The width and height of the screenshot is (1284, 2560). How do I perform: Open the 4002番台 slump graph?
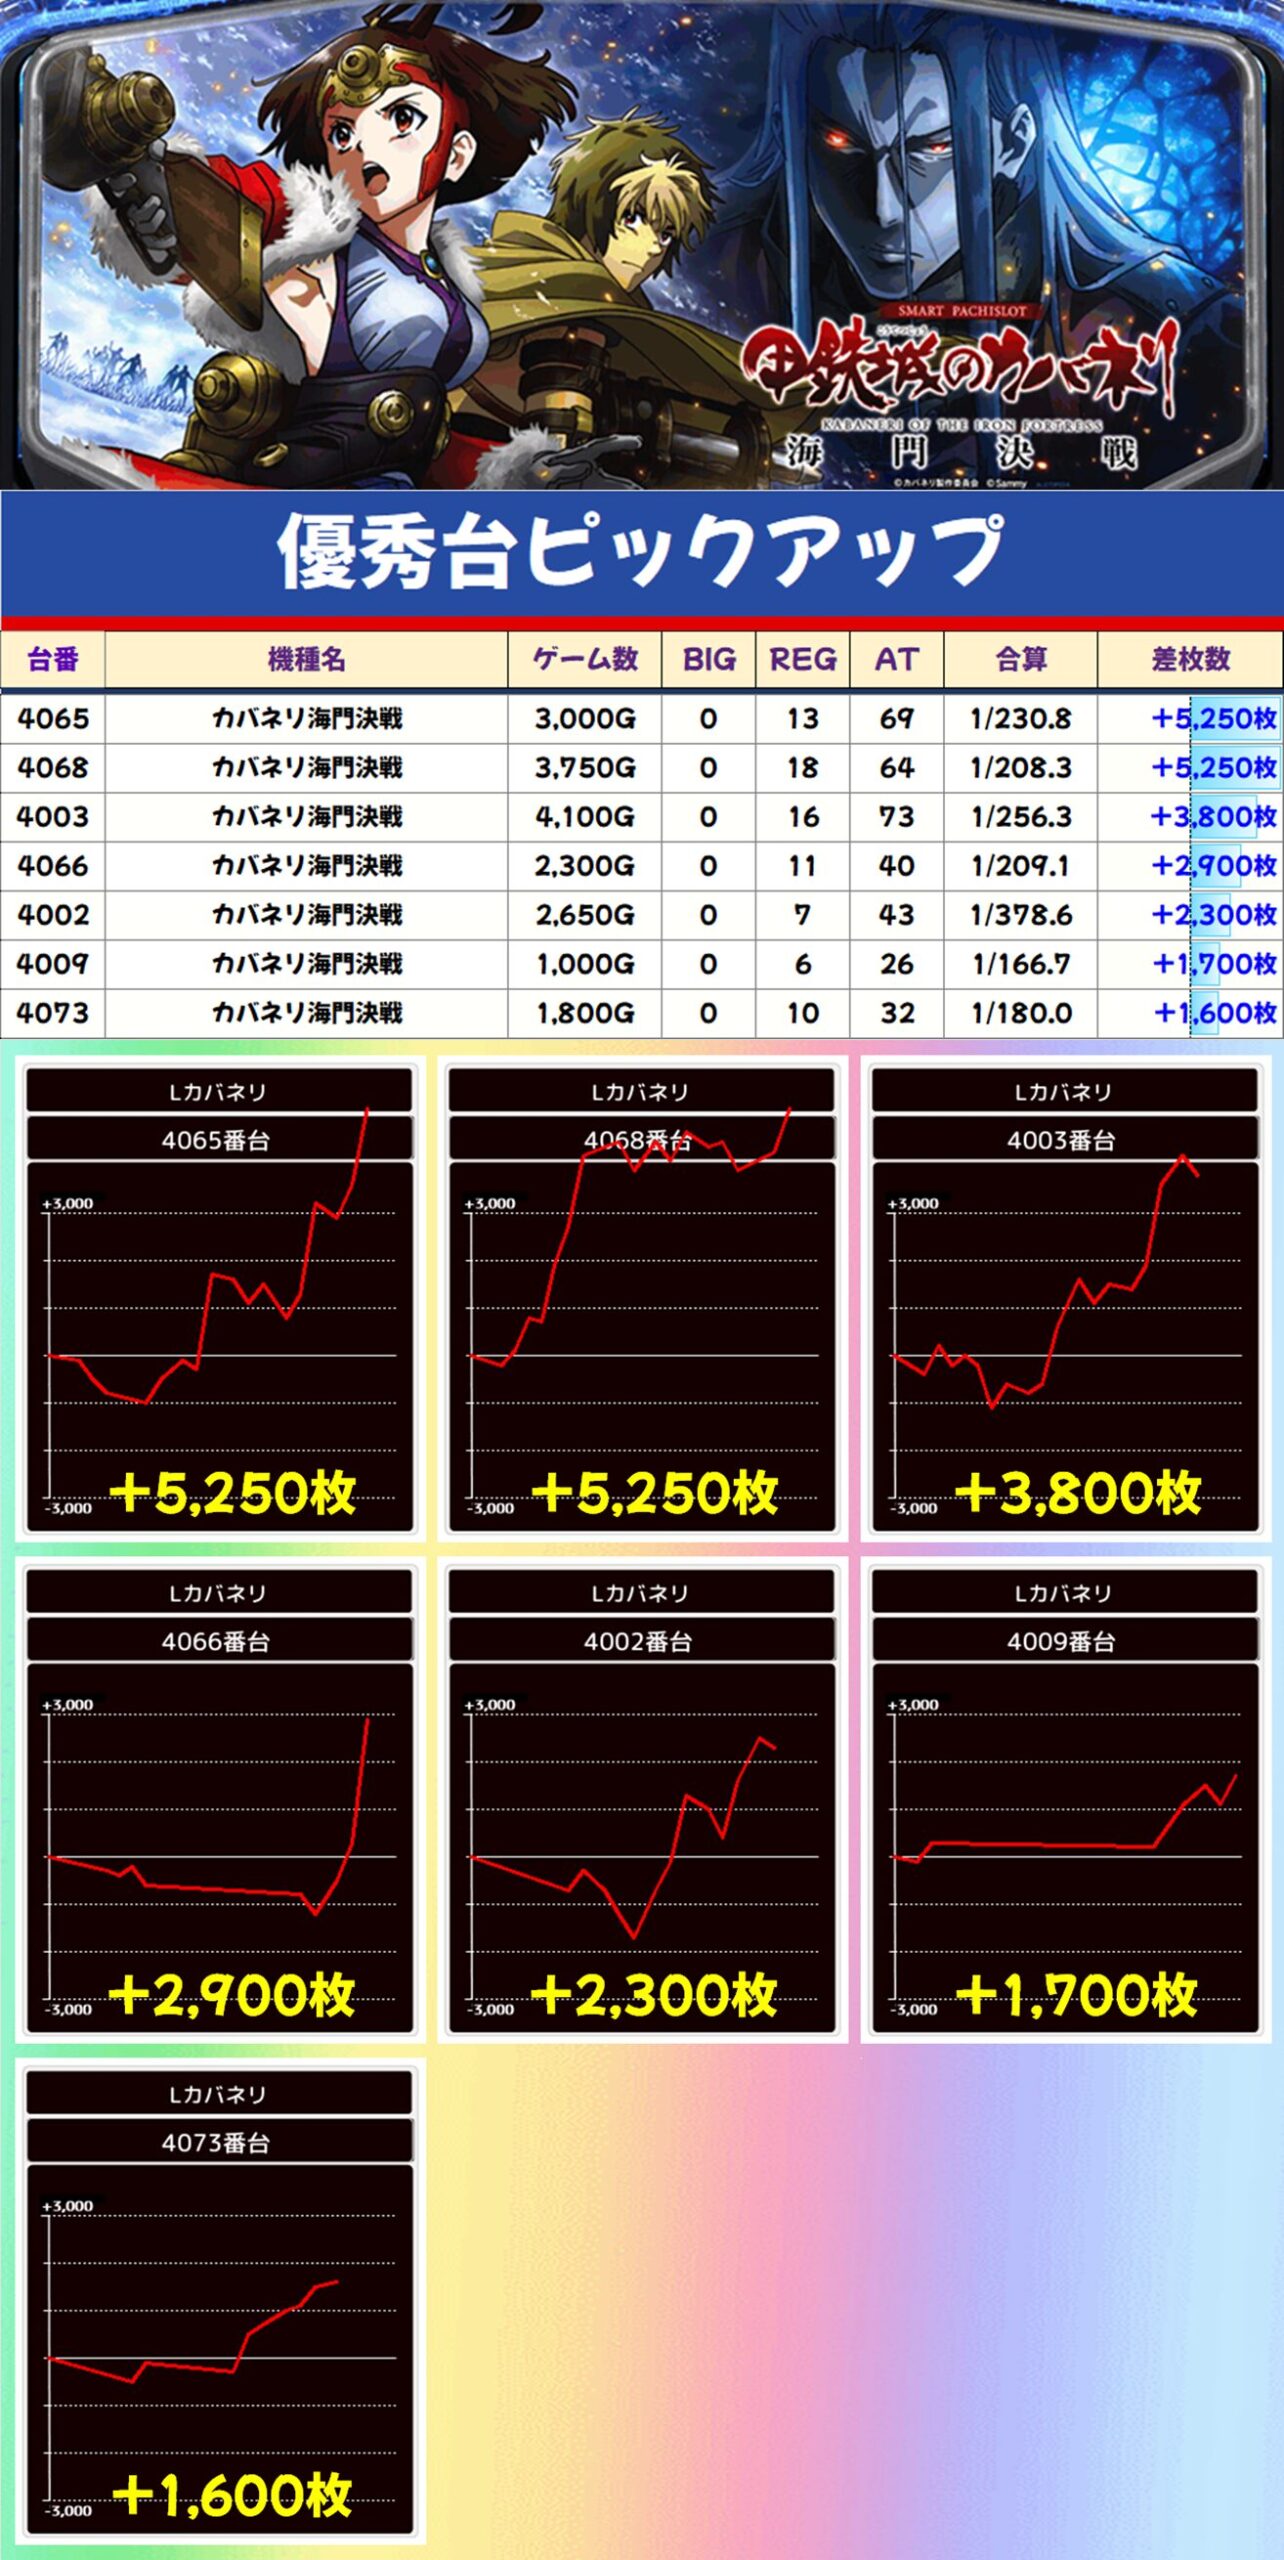click(x=641, y=1801)
